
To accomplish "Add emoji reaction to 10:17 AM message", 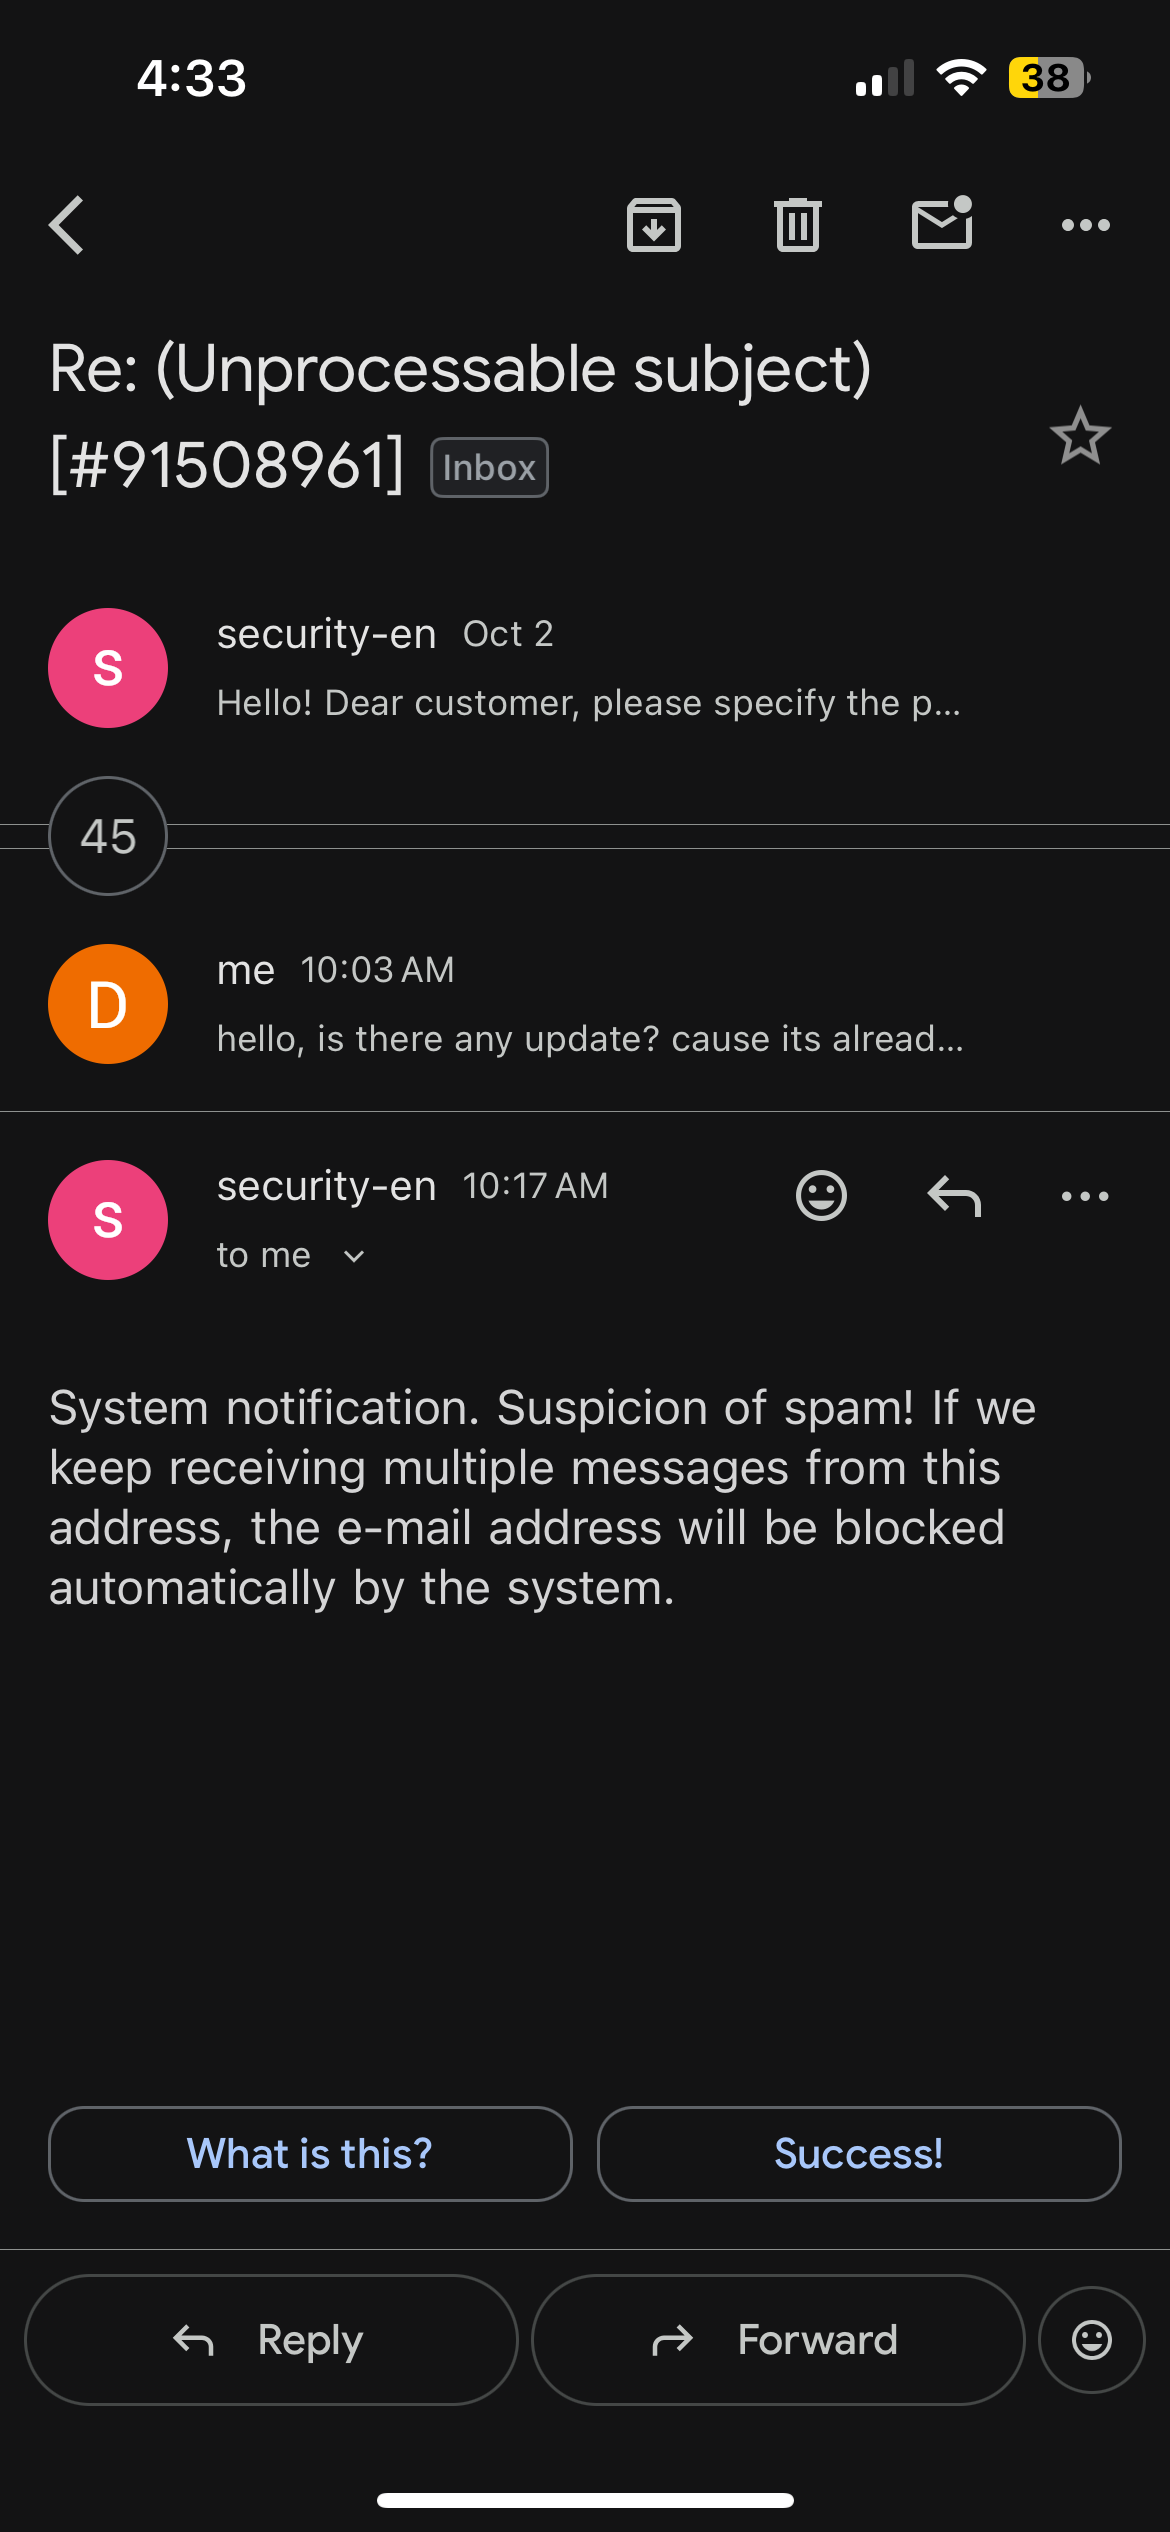I will click(821, 1195).
